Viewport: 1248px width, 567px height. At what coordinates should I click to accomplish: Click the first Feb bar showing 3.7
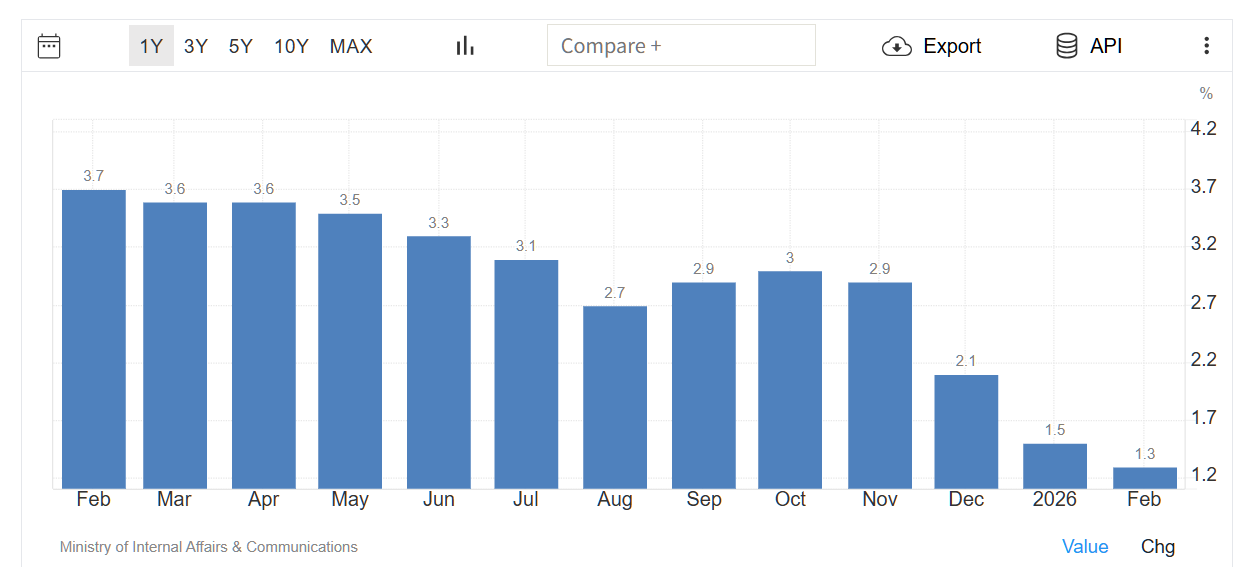94,340
